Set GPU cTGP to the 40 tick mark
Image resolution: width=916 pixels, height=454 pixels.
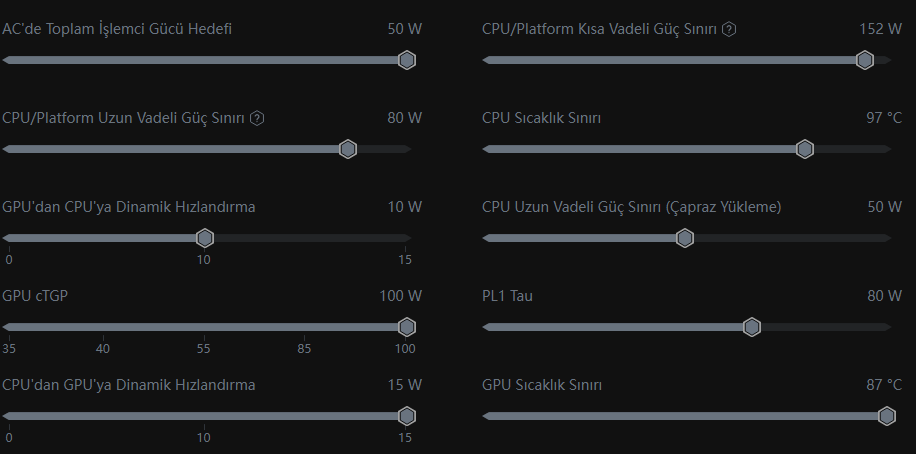[x=103, y=327]
